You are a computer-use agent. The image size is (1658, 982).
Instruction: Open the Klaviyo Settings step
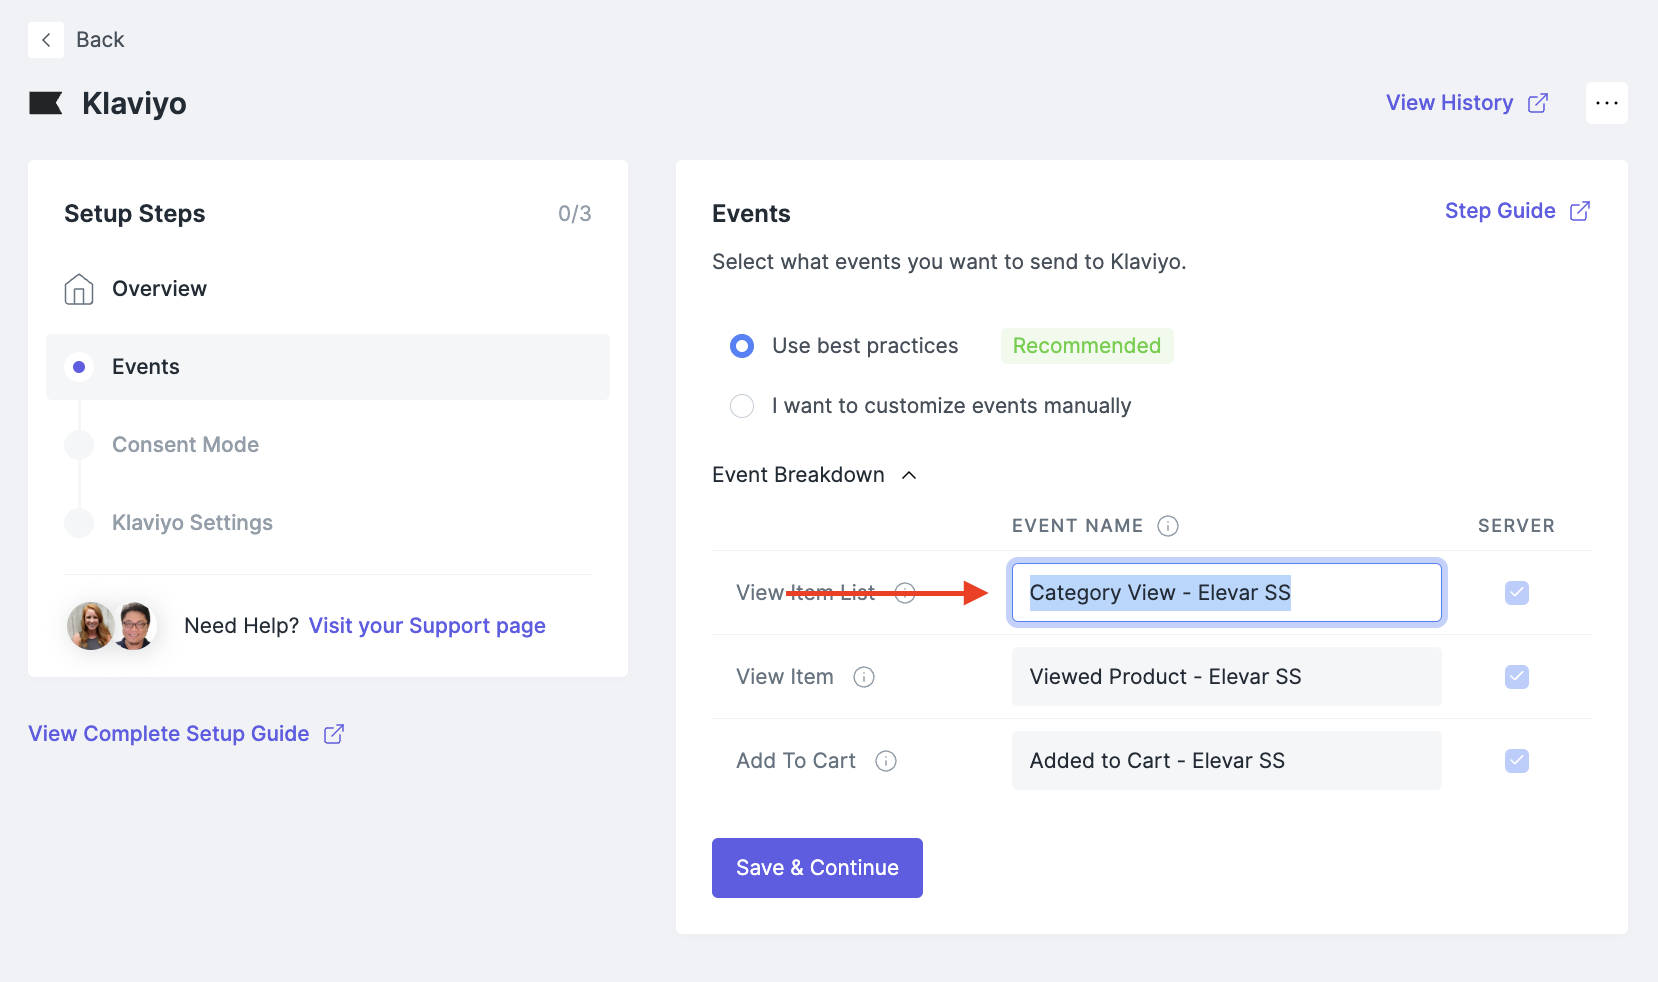point(192,523)
